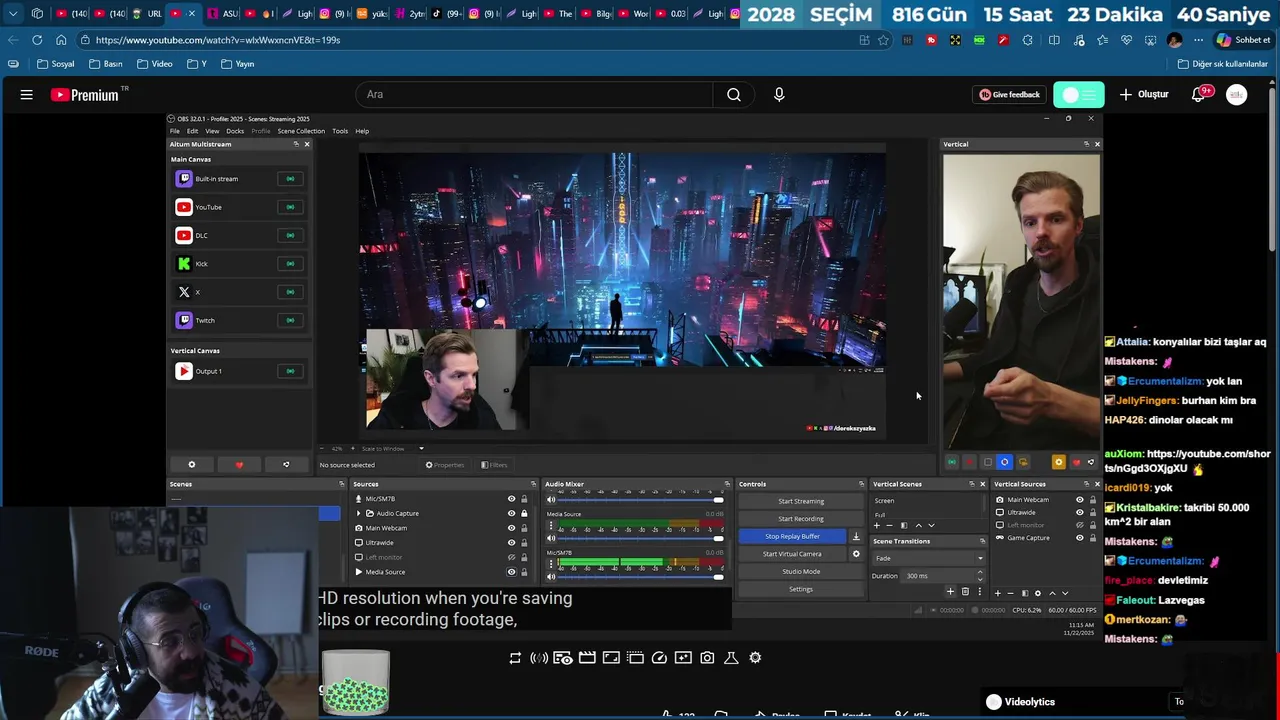This screenshot has height=720, width=1280.
Task: Click the blue highlighted icon in Vertical dock
Action: point(1005,462)
